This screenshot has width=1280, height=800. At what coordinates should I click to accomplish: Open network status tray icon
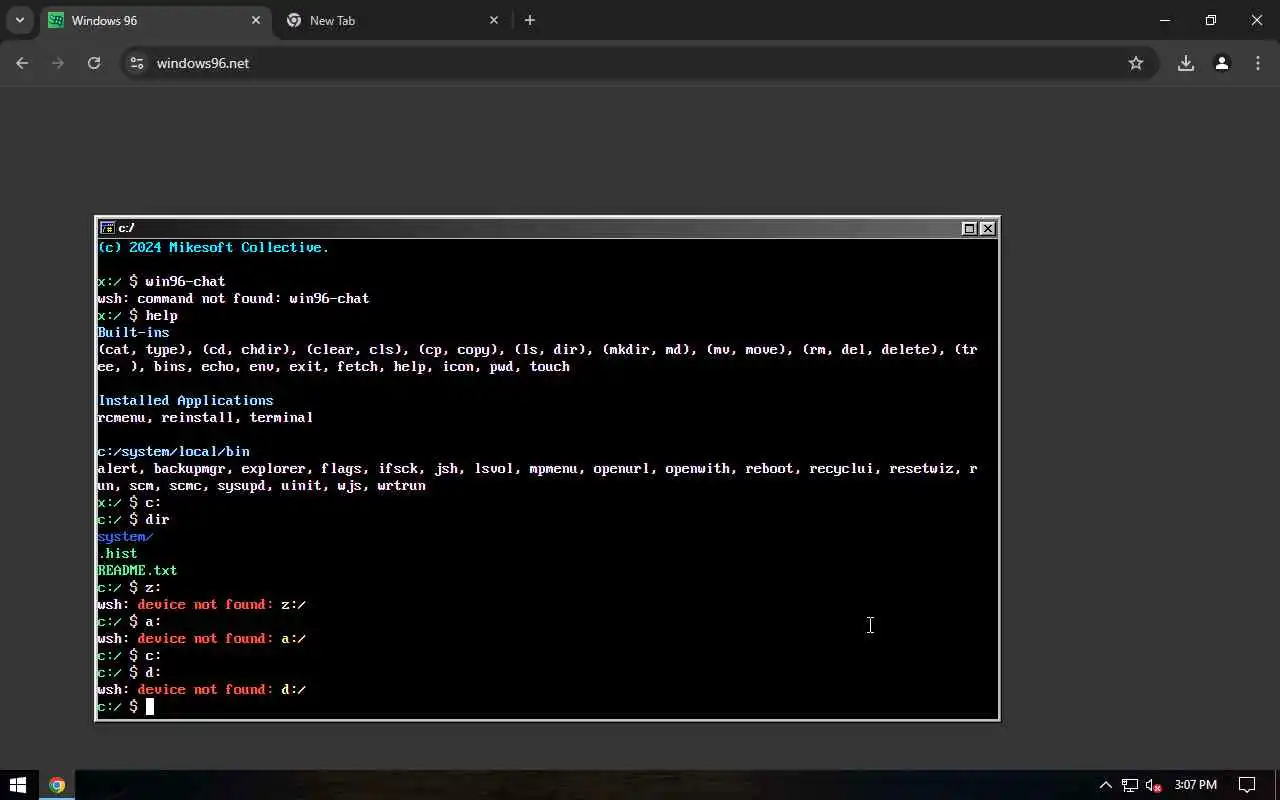tap(1130, 785)
